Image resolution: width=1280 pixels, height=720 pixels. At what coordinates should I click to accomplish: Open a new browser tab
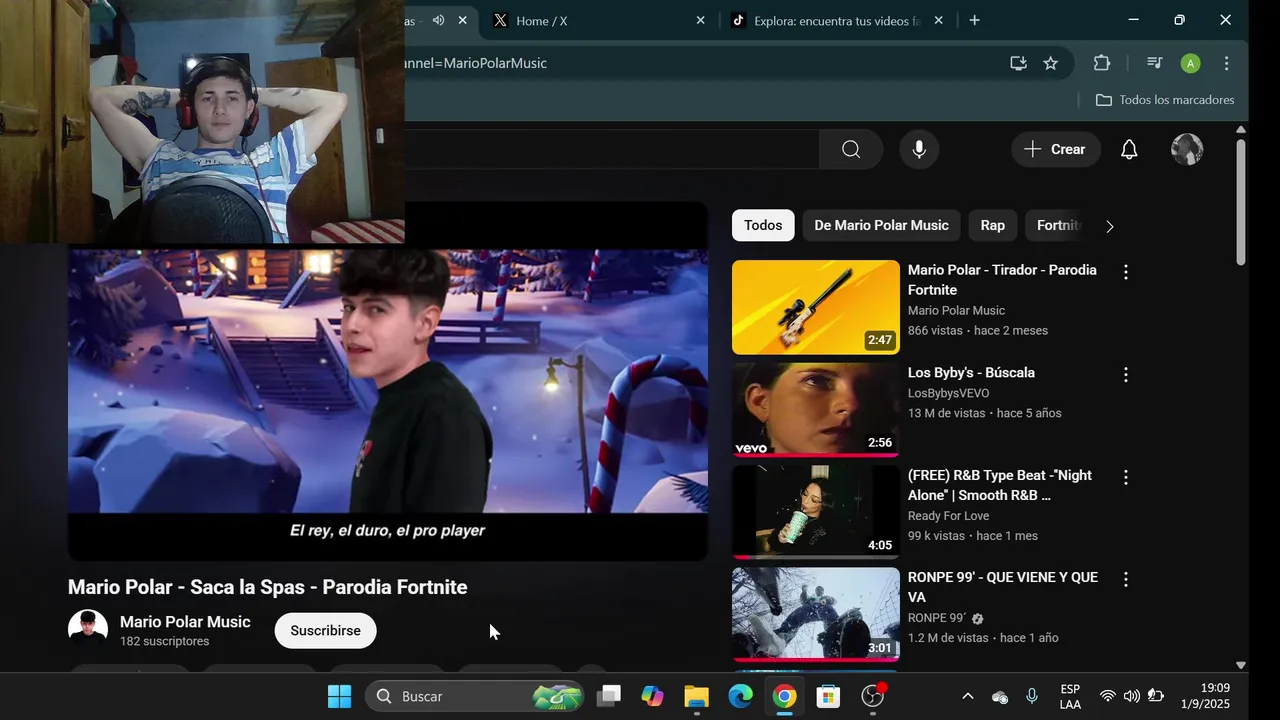[x=974, y=20]
